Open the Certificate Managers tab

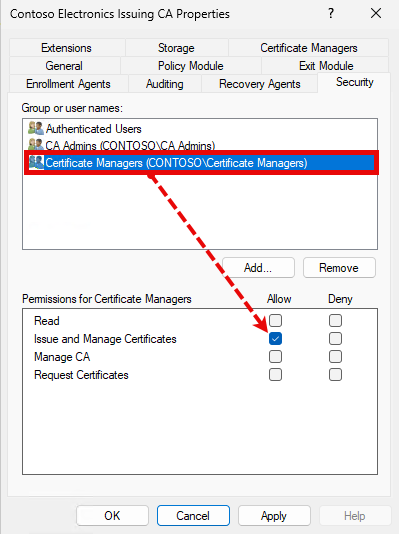point(308,48)
